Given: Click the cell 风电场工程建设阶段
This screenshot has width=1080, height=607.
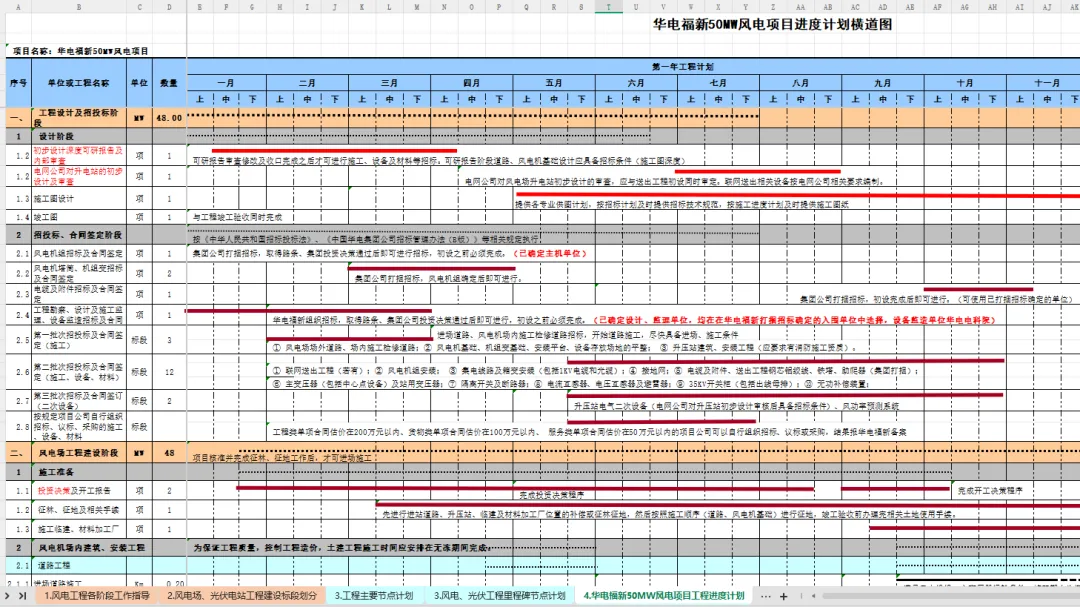Looking at the screenshot, I should click(79, 453).
